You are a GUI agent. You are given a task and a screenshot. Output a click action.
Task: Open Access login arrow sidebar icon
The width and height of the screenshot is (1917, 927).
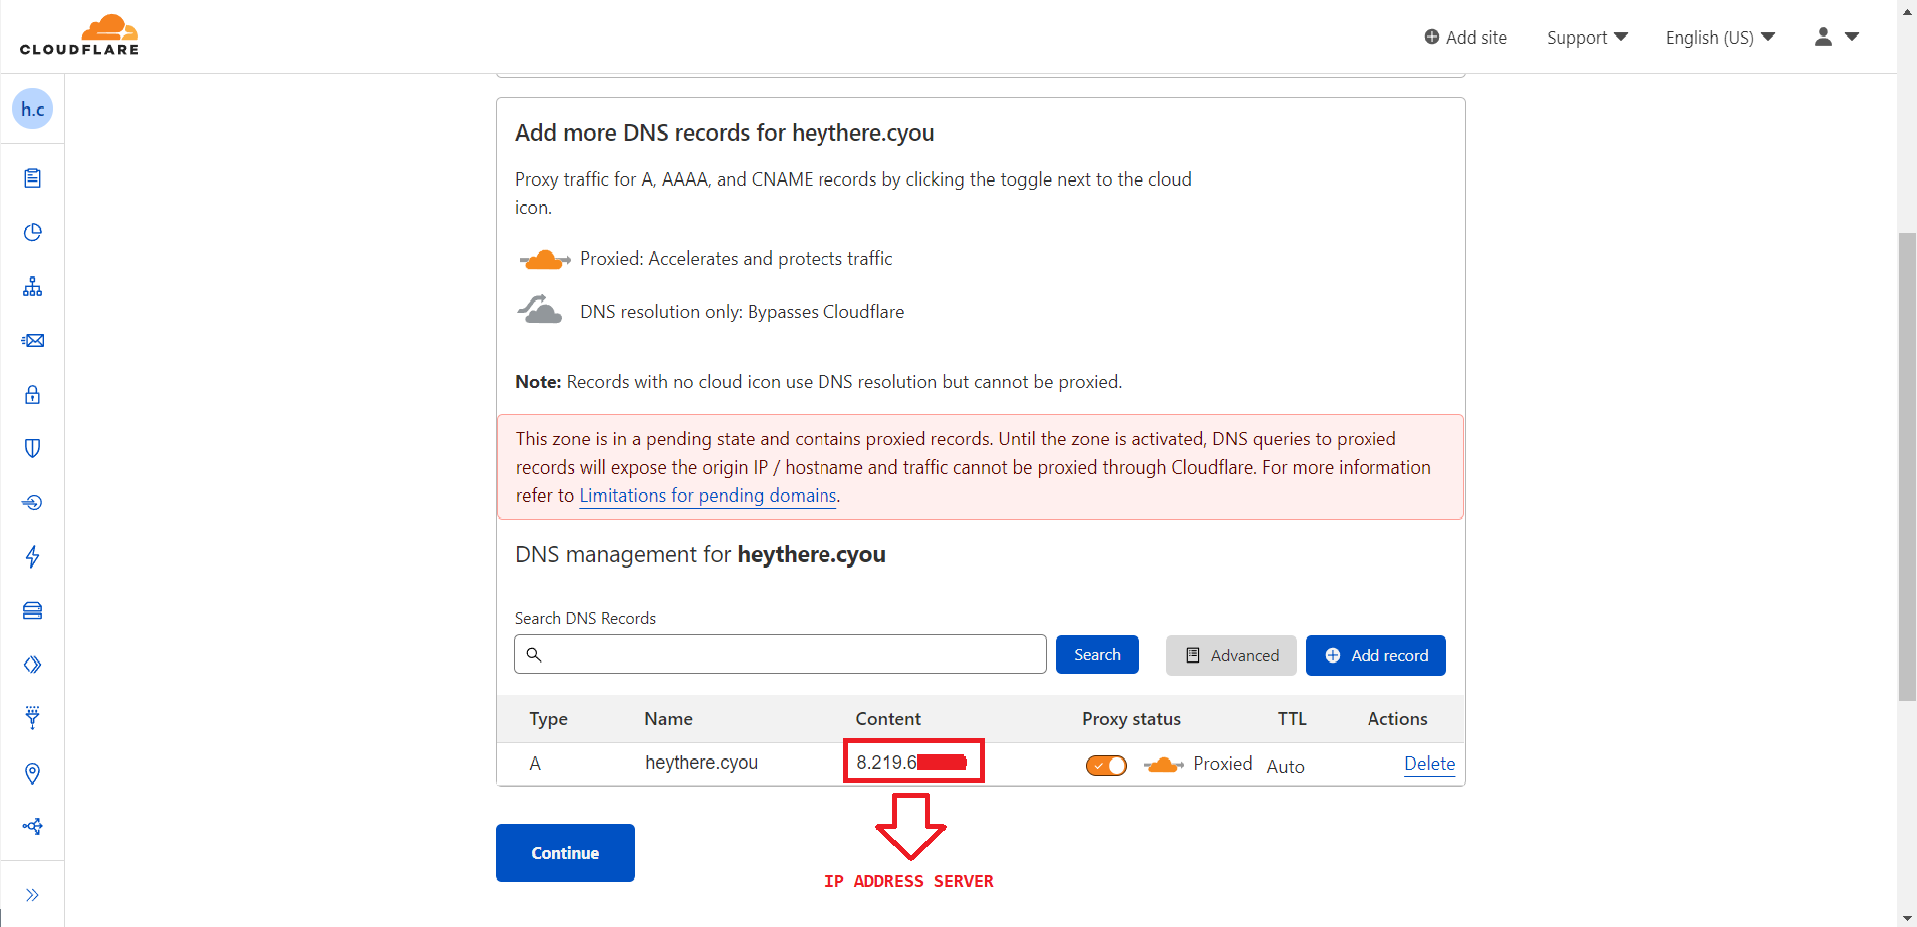[32, 502]
